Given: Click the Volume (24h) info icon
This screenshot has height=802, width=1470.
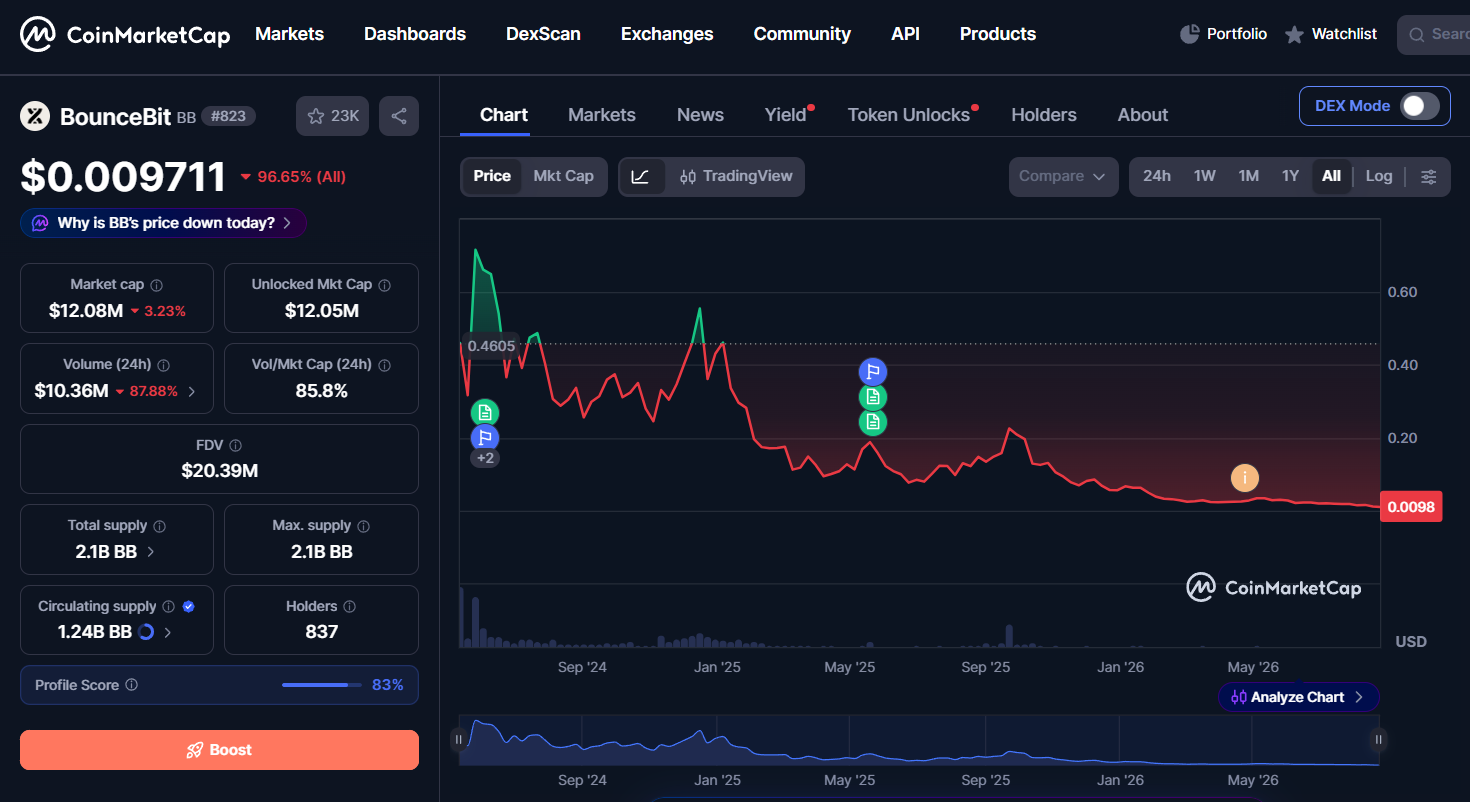Looking at the screenshot, I should (163, 365).
